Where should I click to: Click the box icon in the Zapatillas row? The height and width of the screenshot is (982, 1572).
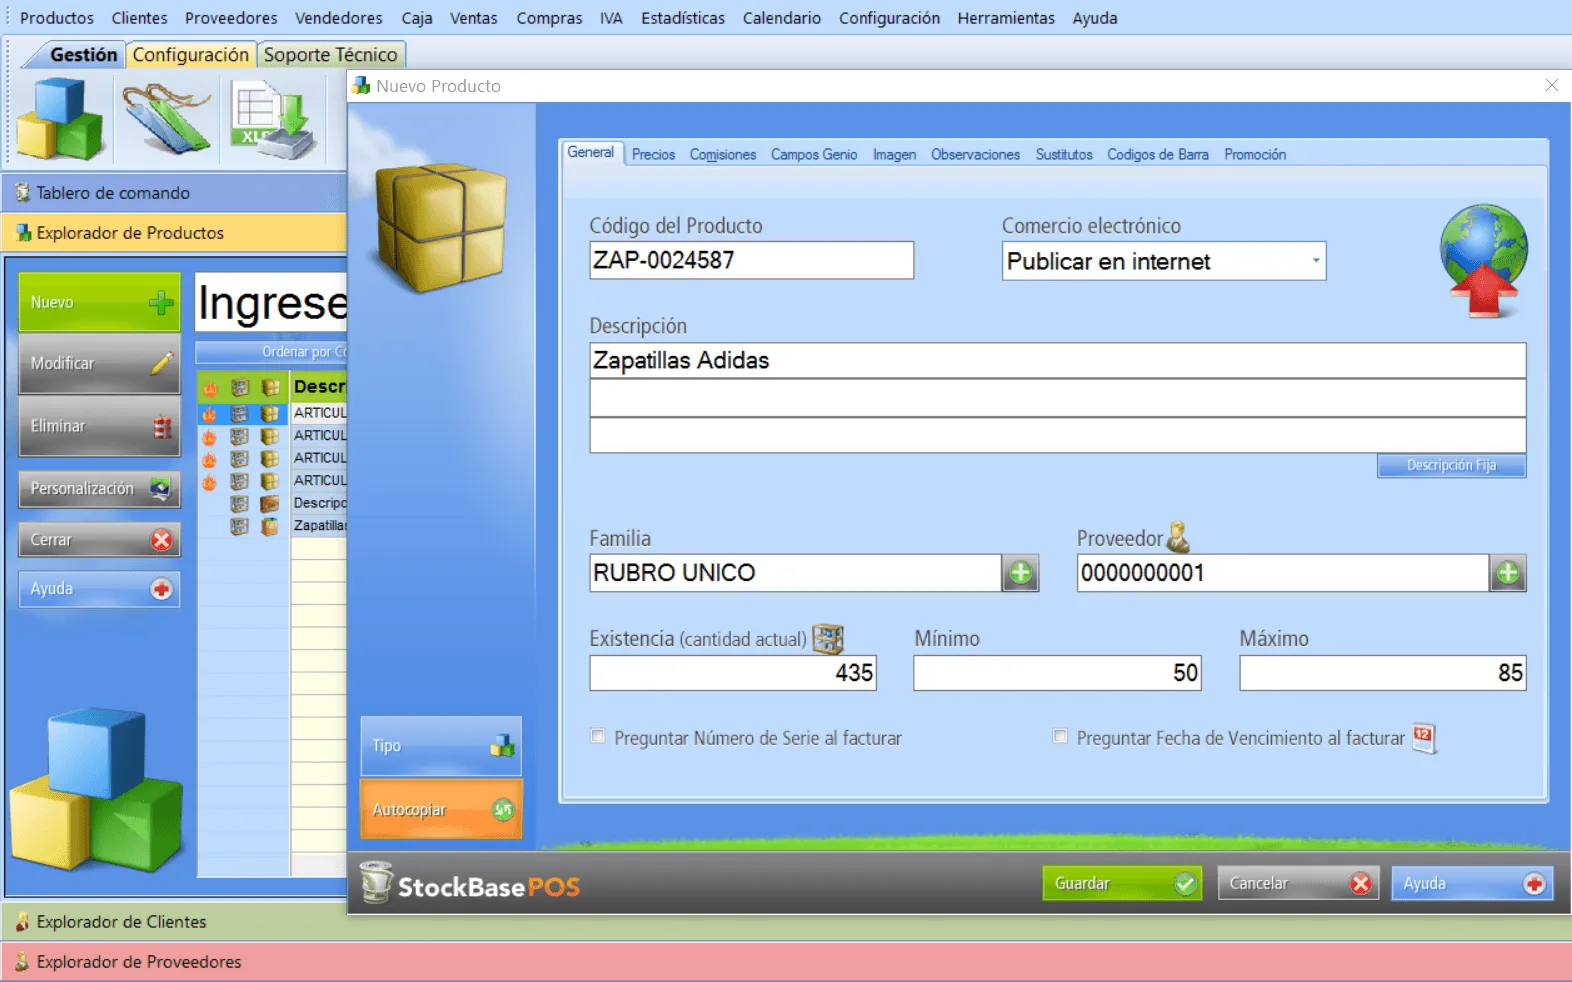(269, 526)
